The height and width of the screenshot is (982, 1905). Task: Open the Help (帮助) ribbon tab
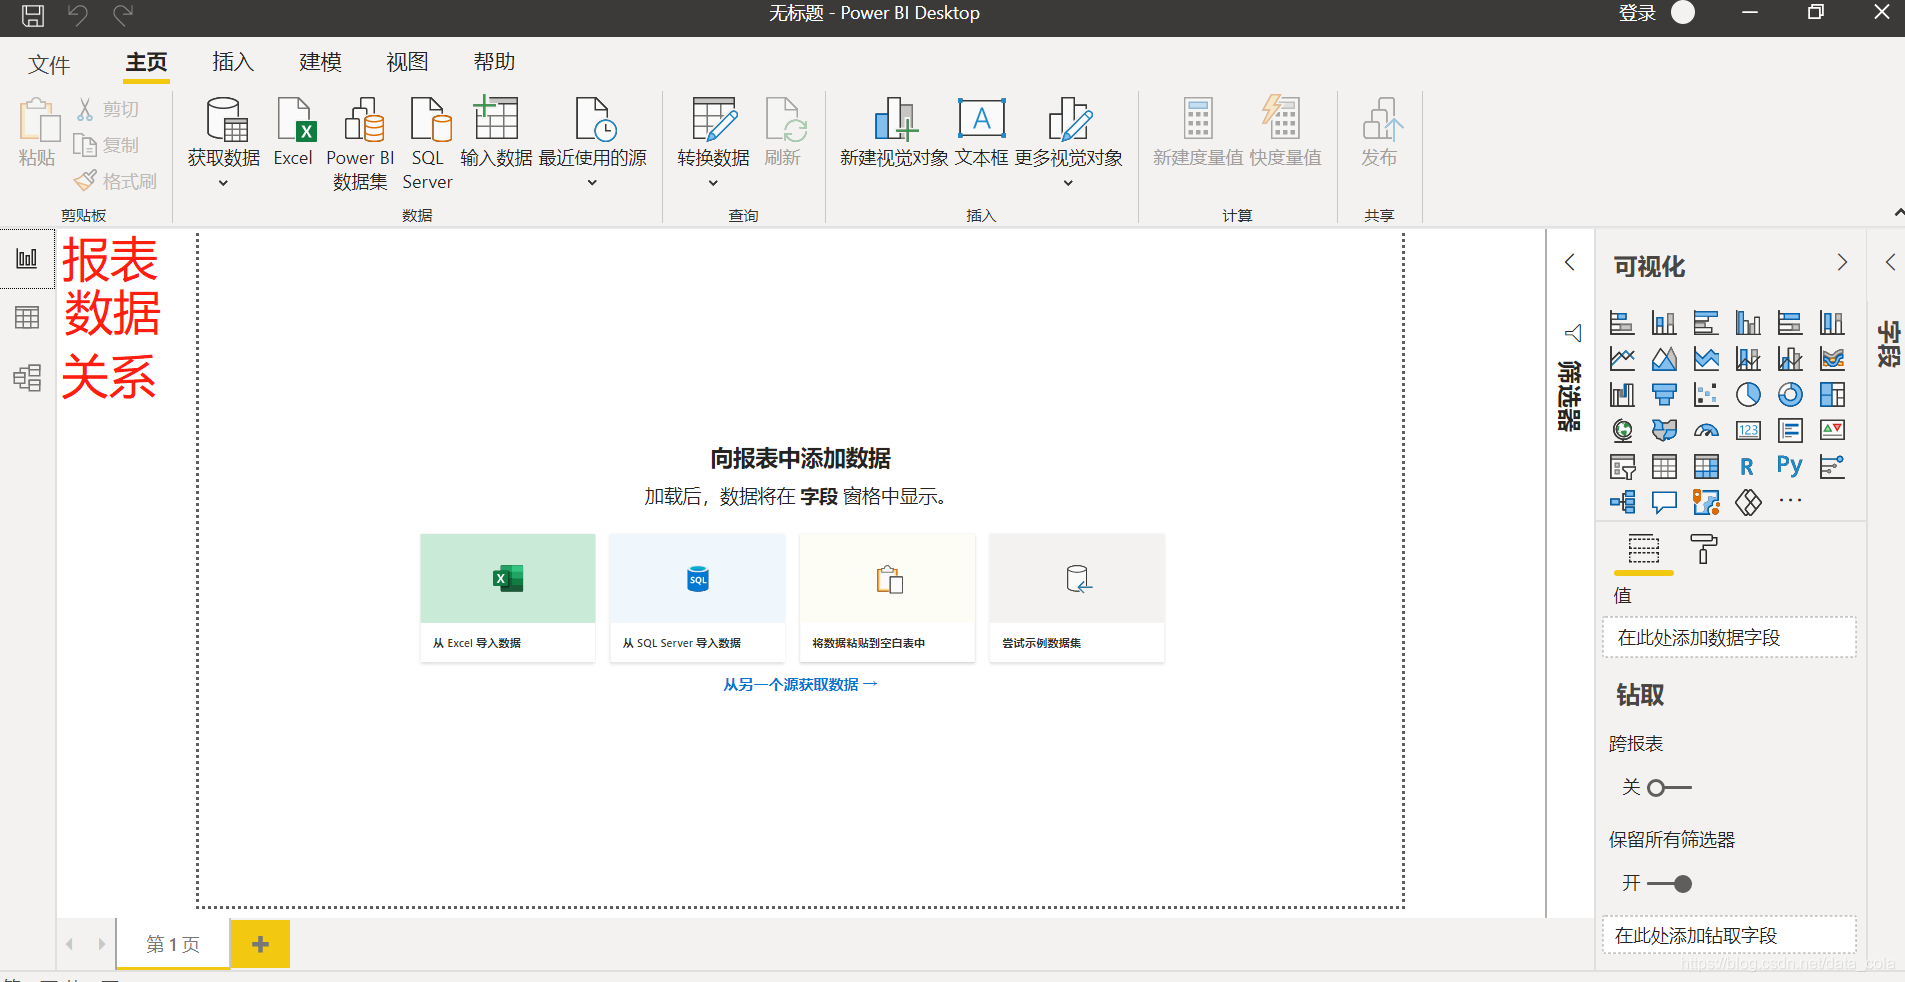click(495, 62)
